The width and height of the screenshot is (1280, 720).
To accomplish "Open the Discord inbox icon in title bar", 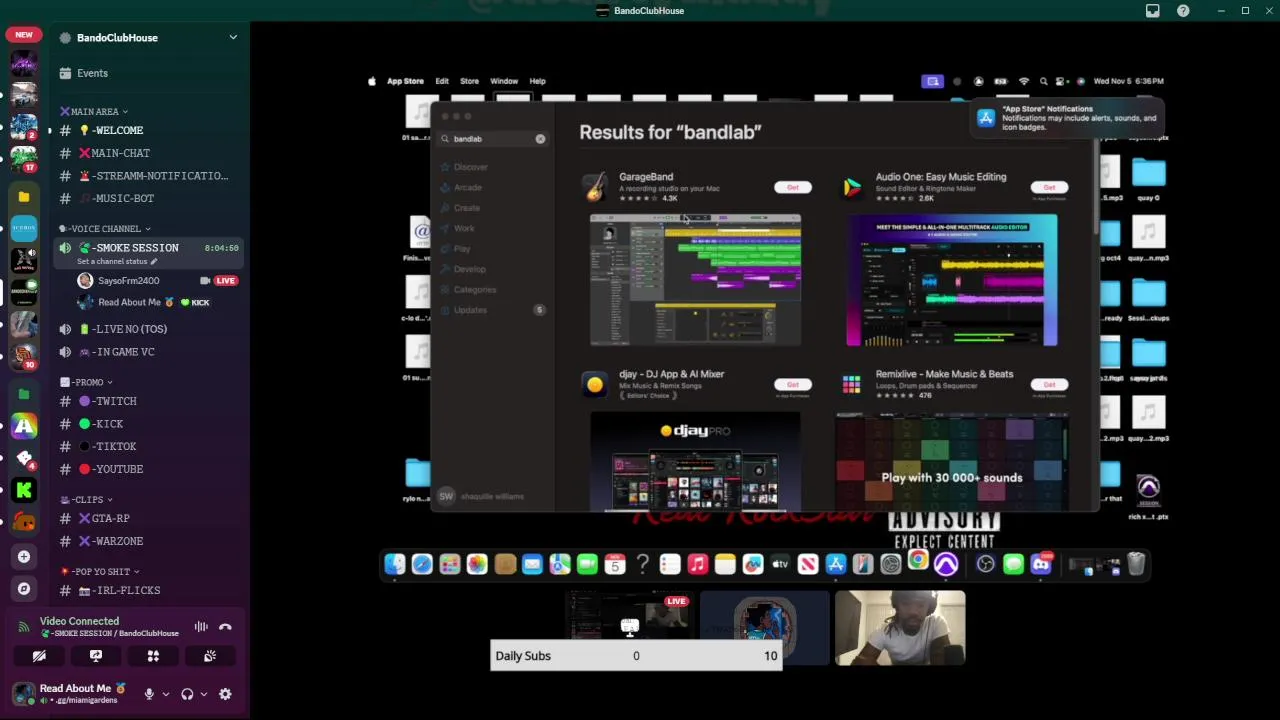I will click(1153, 11).
